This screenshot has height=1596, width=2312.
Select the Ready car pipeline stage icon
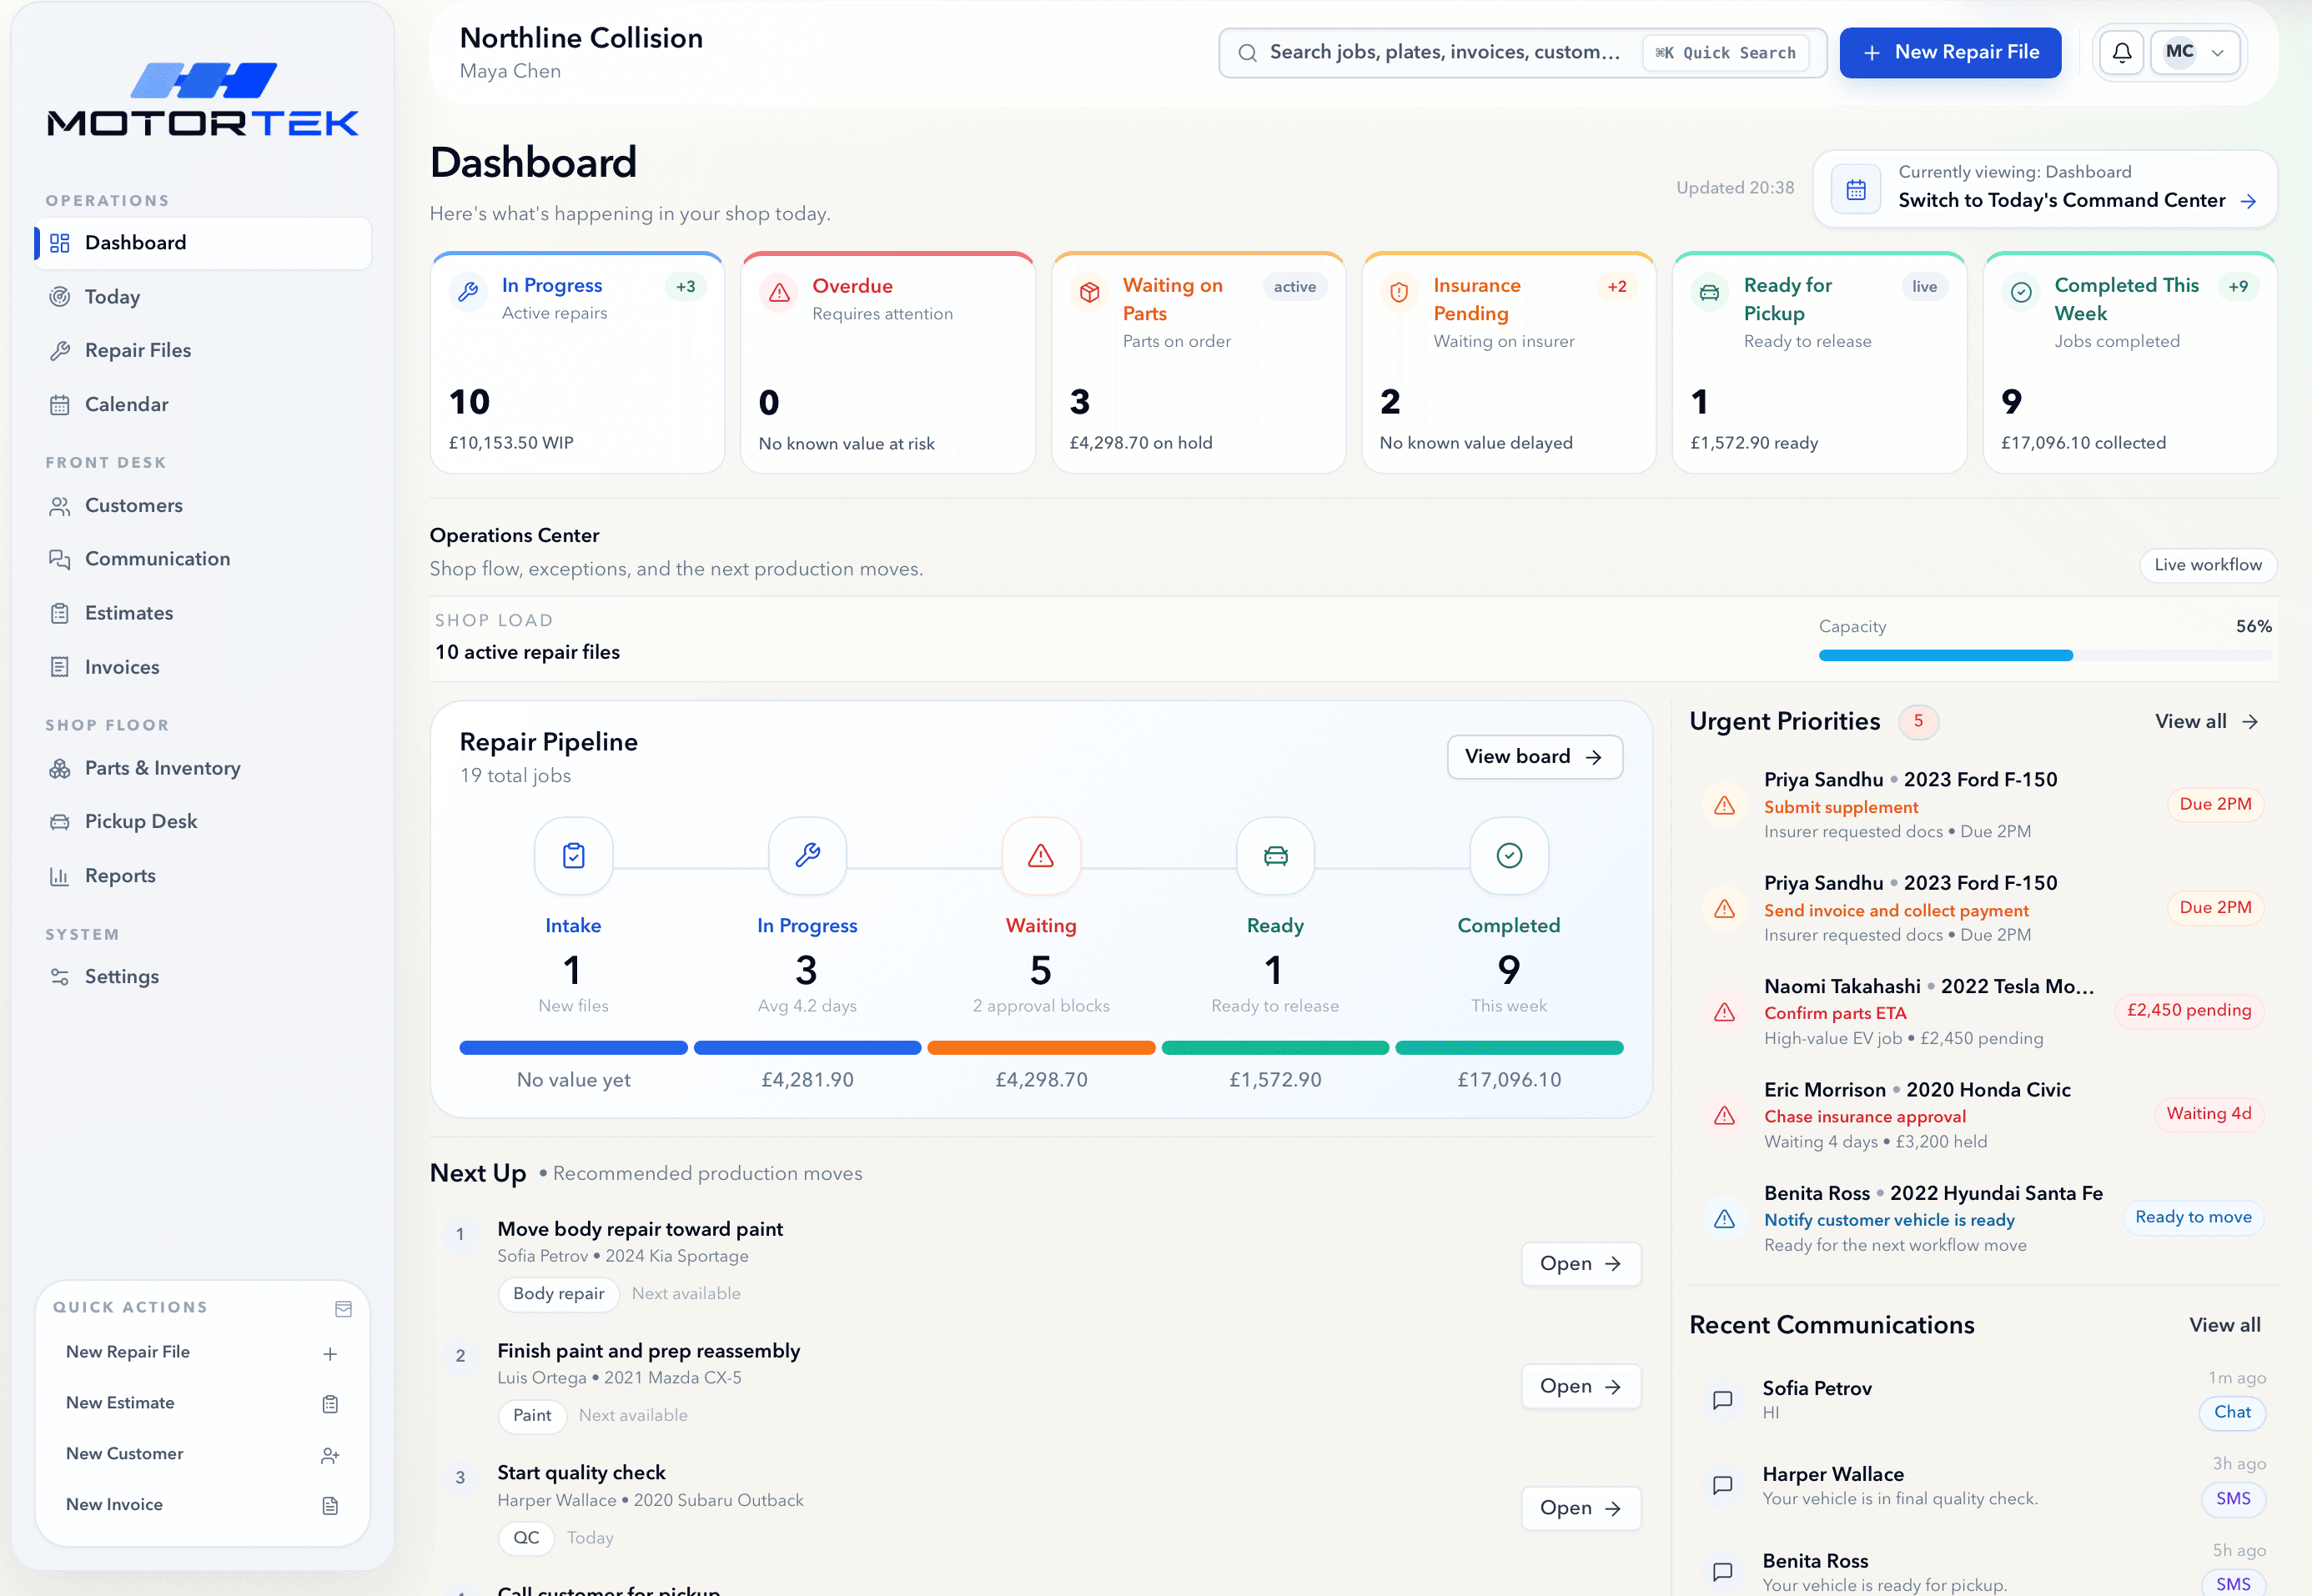[1275, 855]
